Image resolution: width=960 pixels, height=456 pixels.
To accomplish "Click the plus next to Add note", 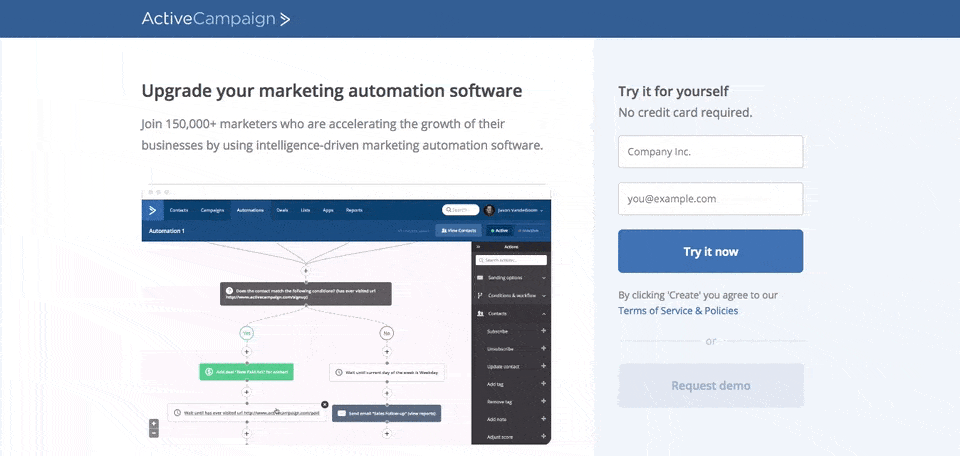I will [x=543, y=419].
